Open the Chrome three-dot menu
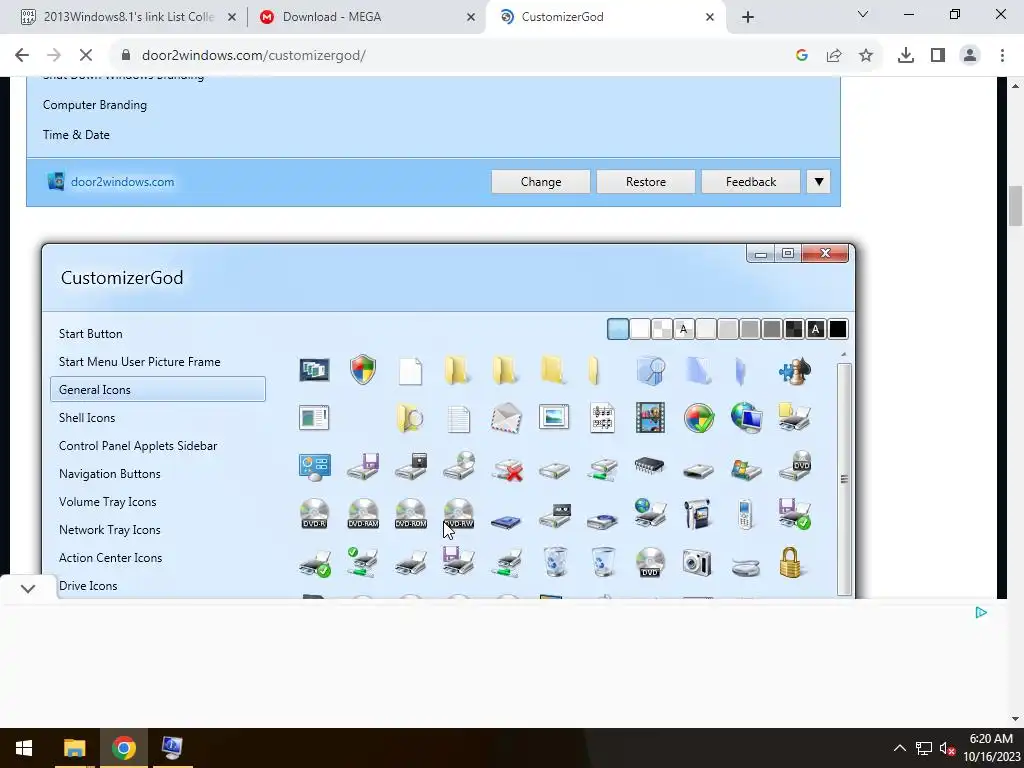1024x768 pixels. pos(1002,56)
